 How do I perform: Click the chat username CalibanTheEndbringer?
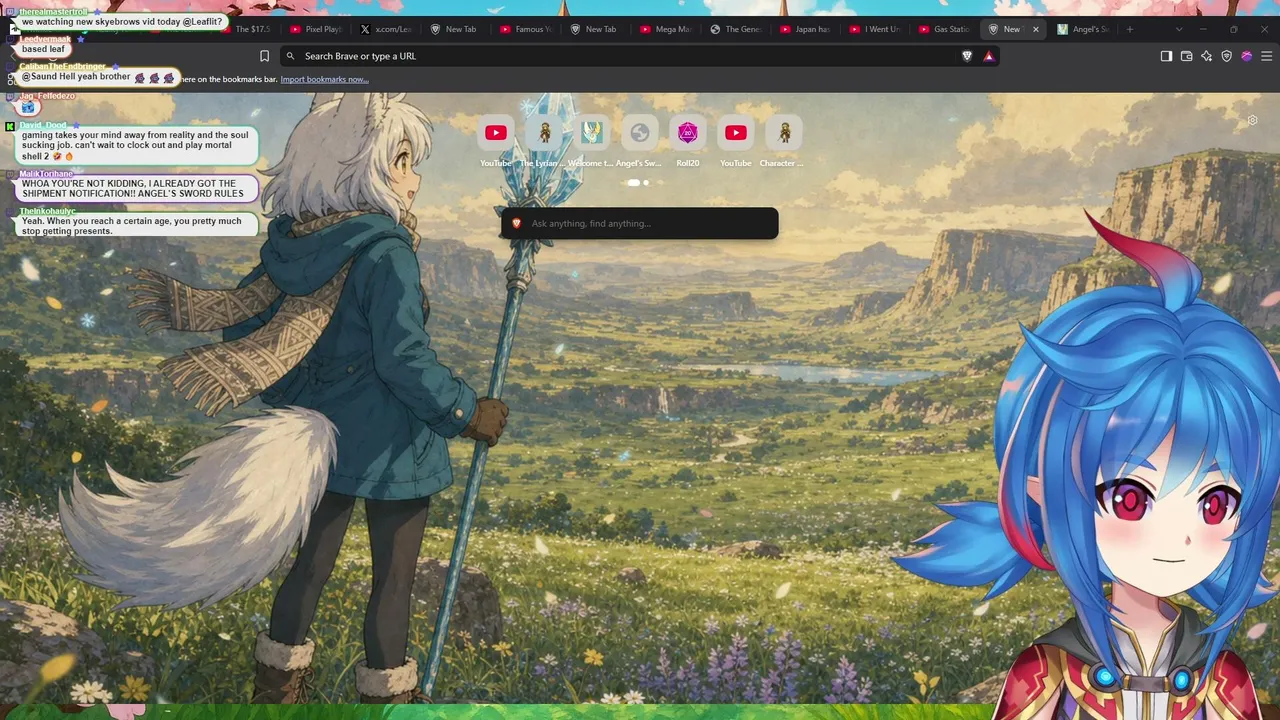[x=62, y=66]
